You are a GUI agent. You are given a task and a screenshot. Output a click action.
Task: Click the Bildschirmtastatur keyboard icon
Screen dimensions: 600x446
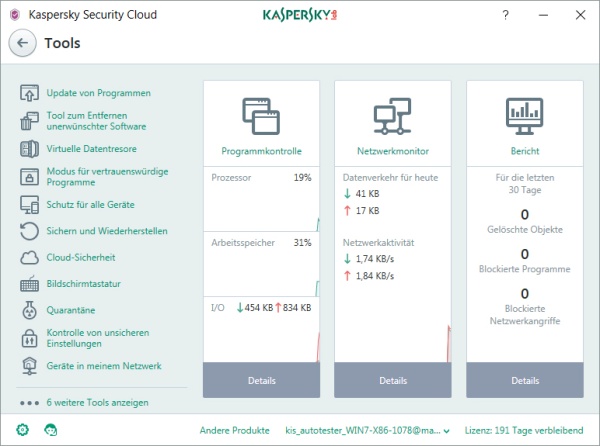29,284
